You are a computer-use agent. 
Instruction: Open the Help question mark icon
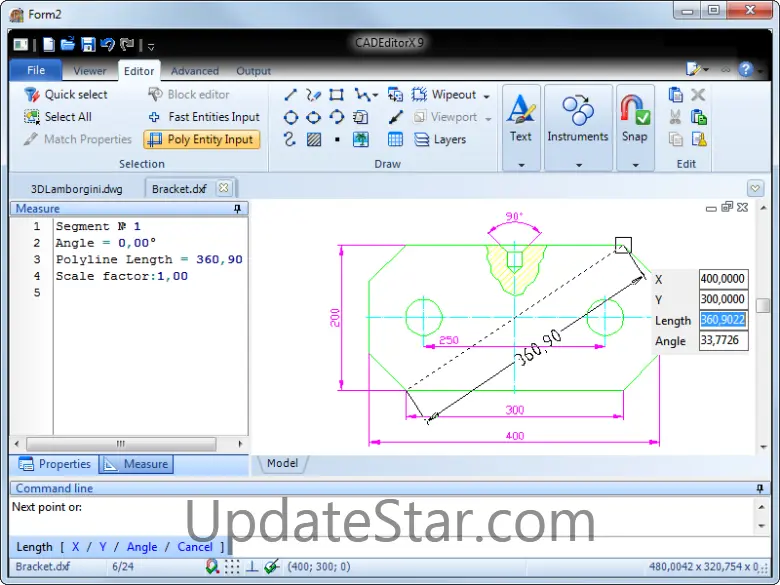click(x=745, y=69)
